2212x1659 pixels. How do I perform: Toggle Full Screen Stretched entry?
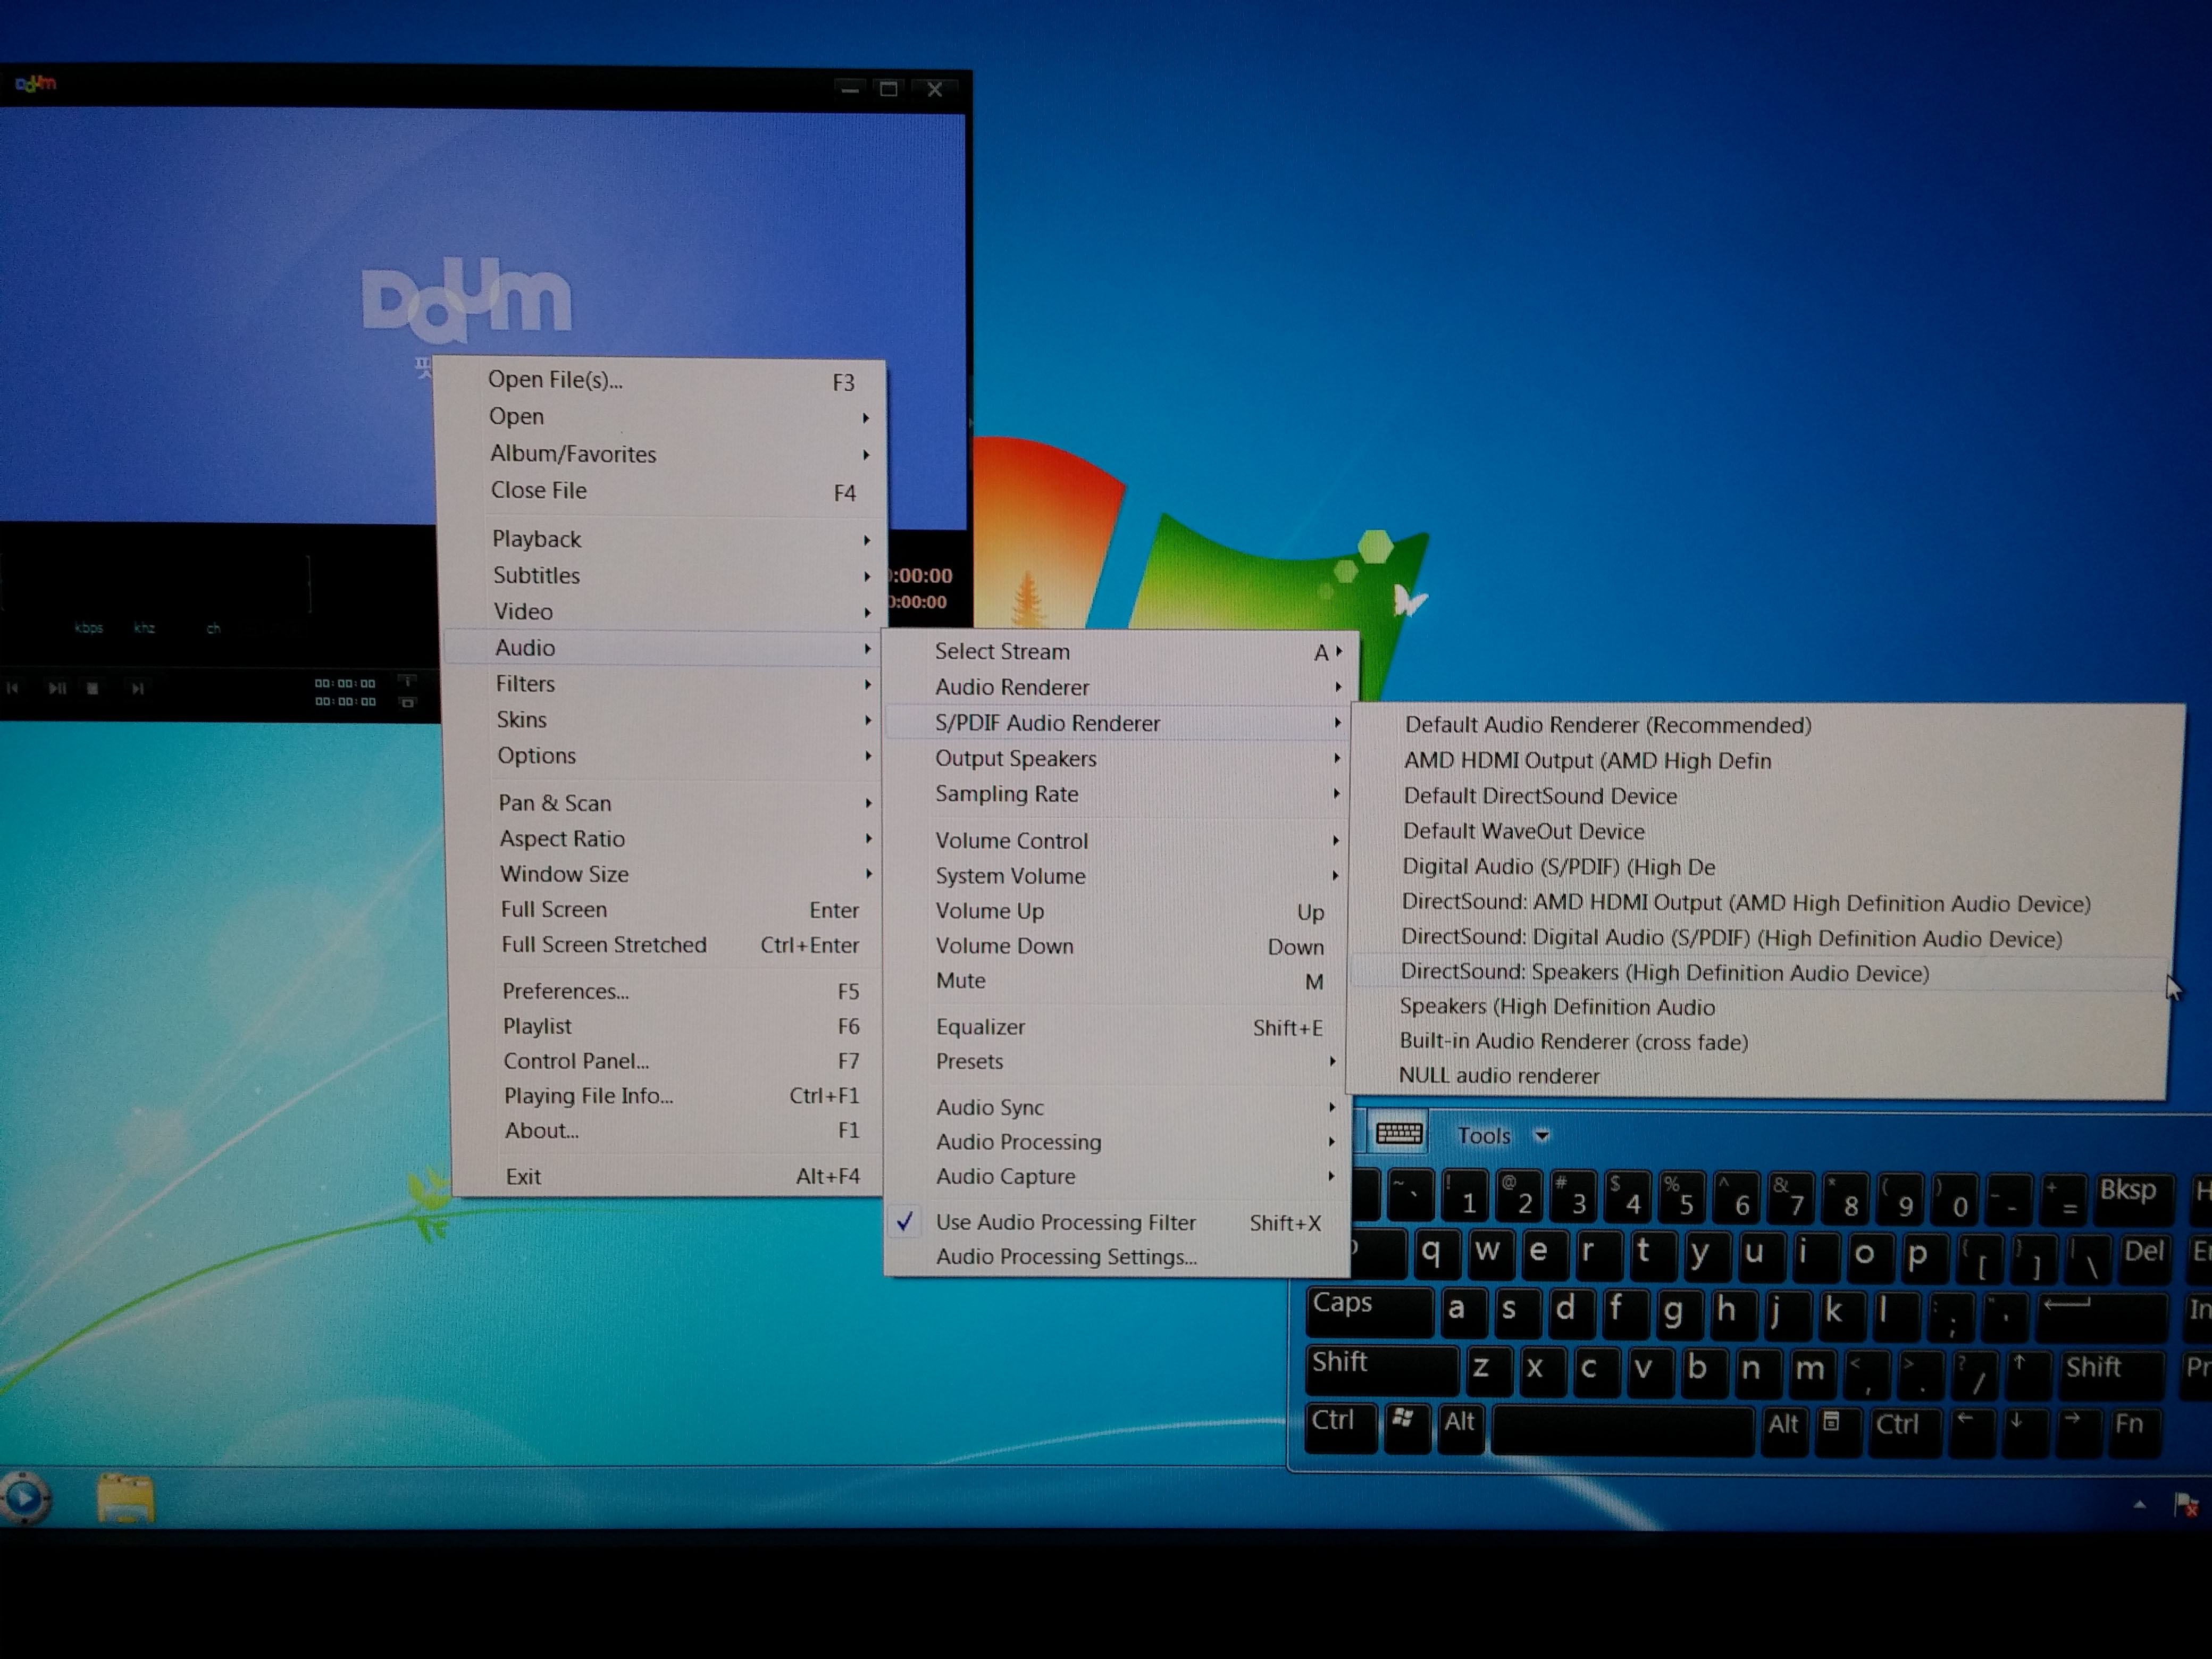click(667, 945)
